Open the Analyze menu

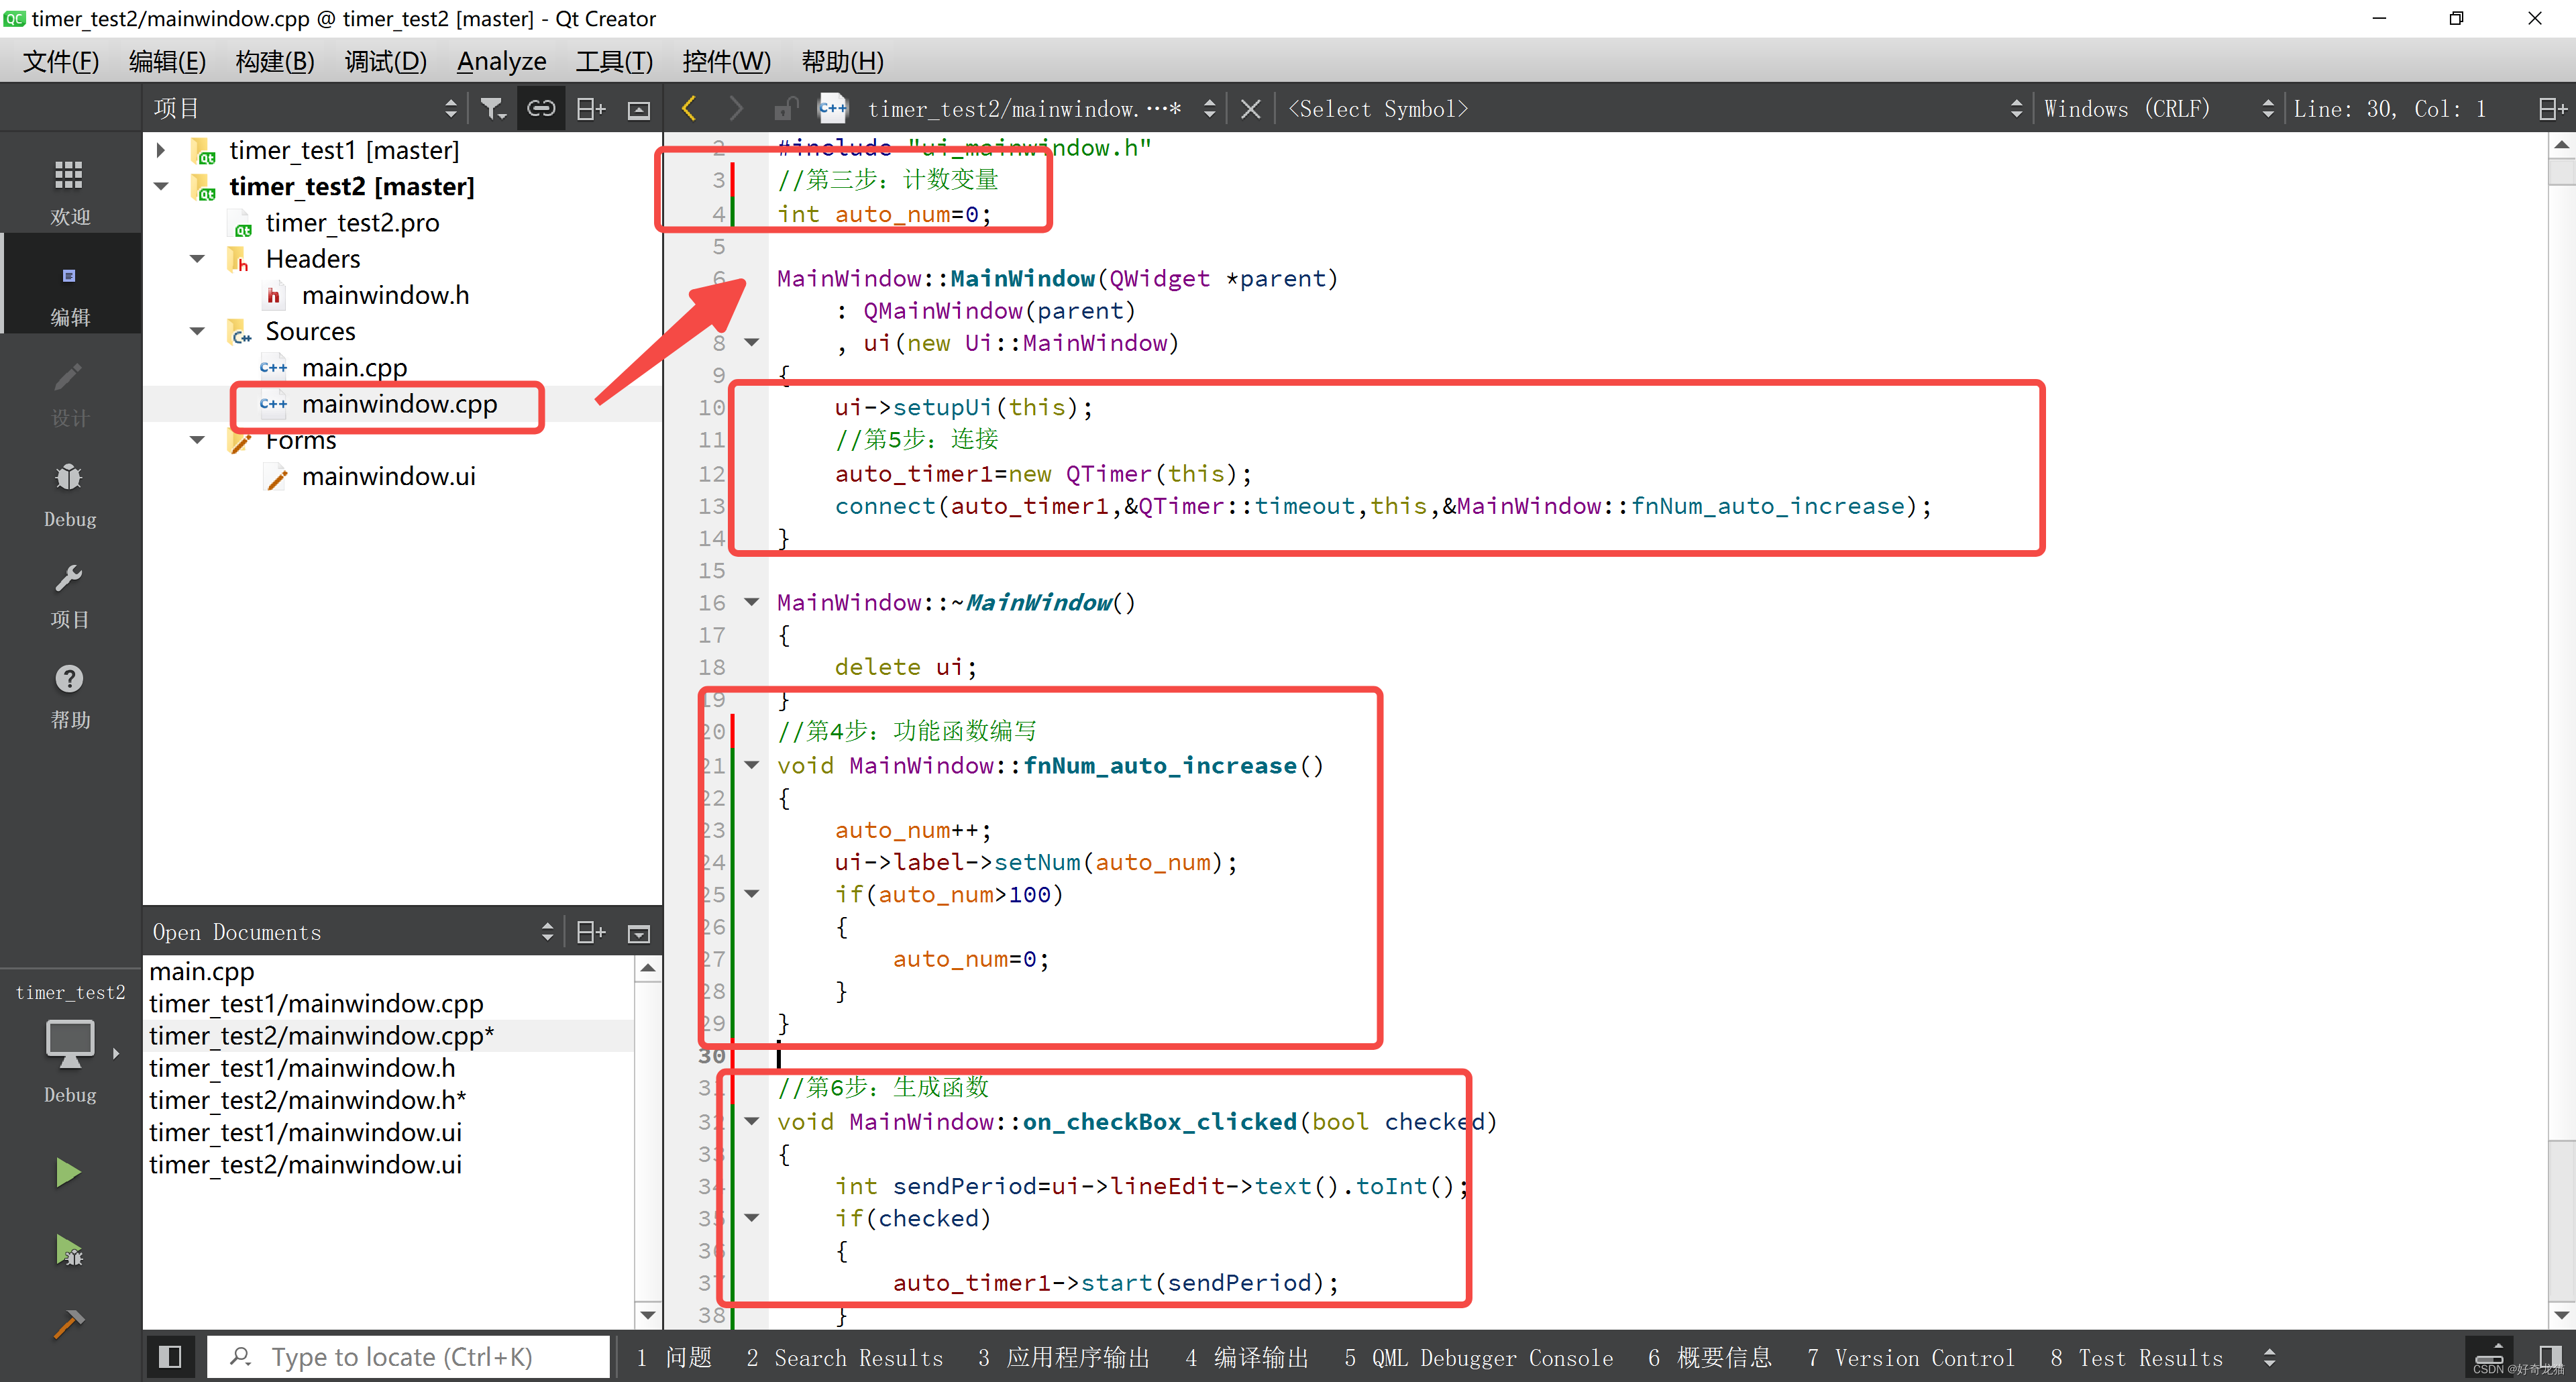[501, 61]
